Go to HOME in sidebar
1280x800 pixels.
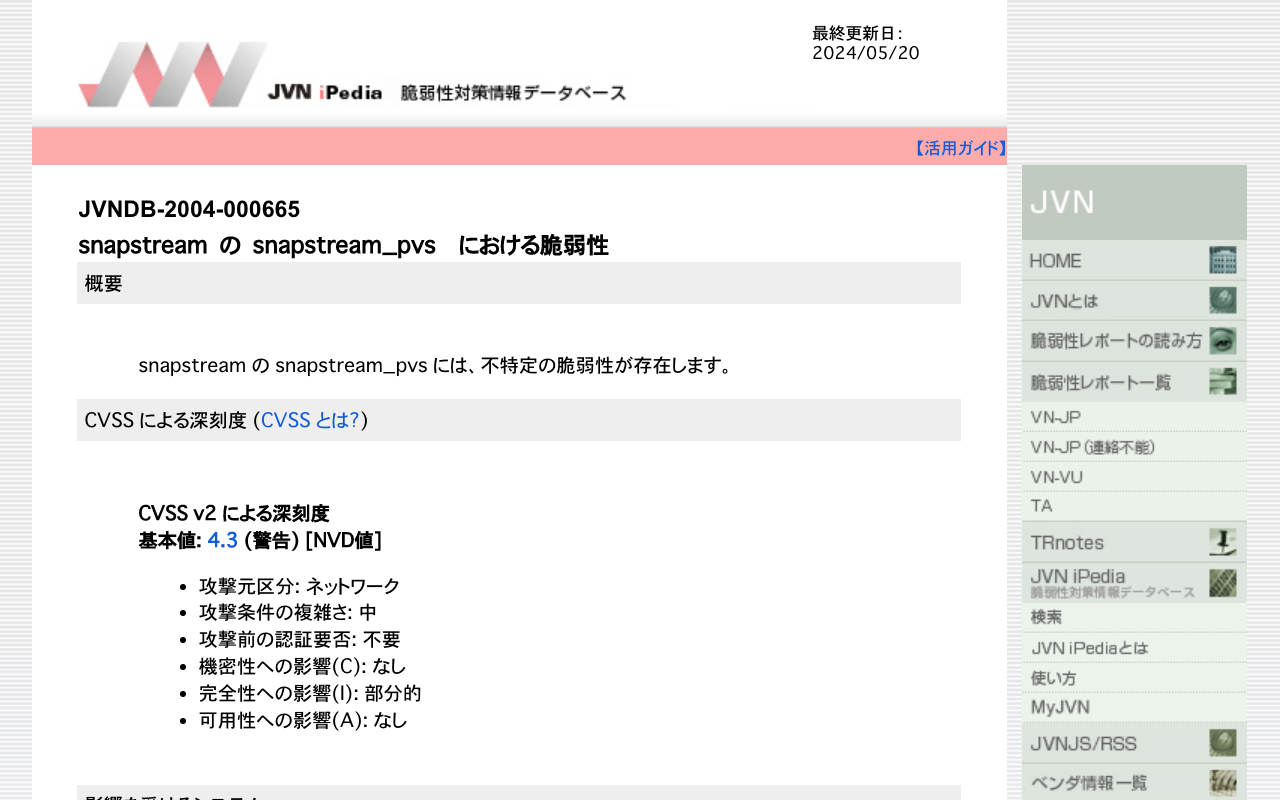[x=1134, y=260]
